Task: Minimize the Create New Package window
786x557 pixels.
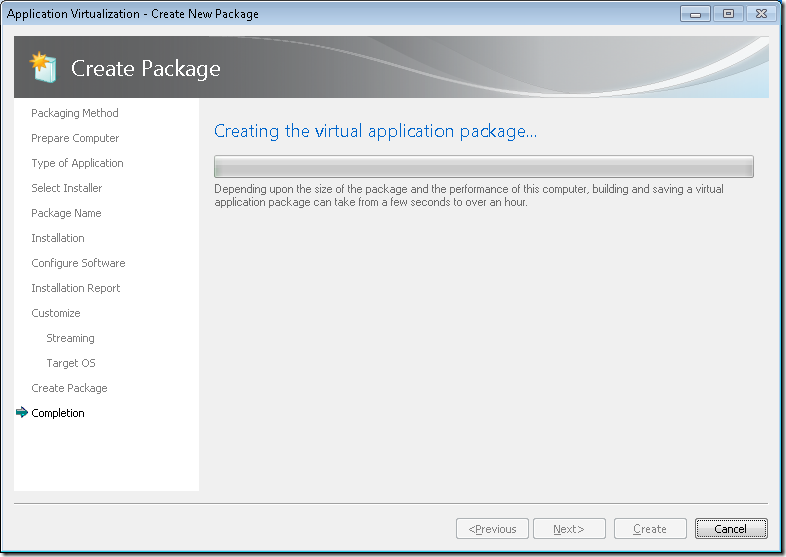Action: point(695,14)
